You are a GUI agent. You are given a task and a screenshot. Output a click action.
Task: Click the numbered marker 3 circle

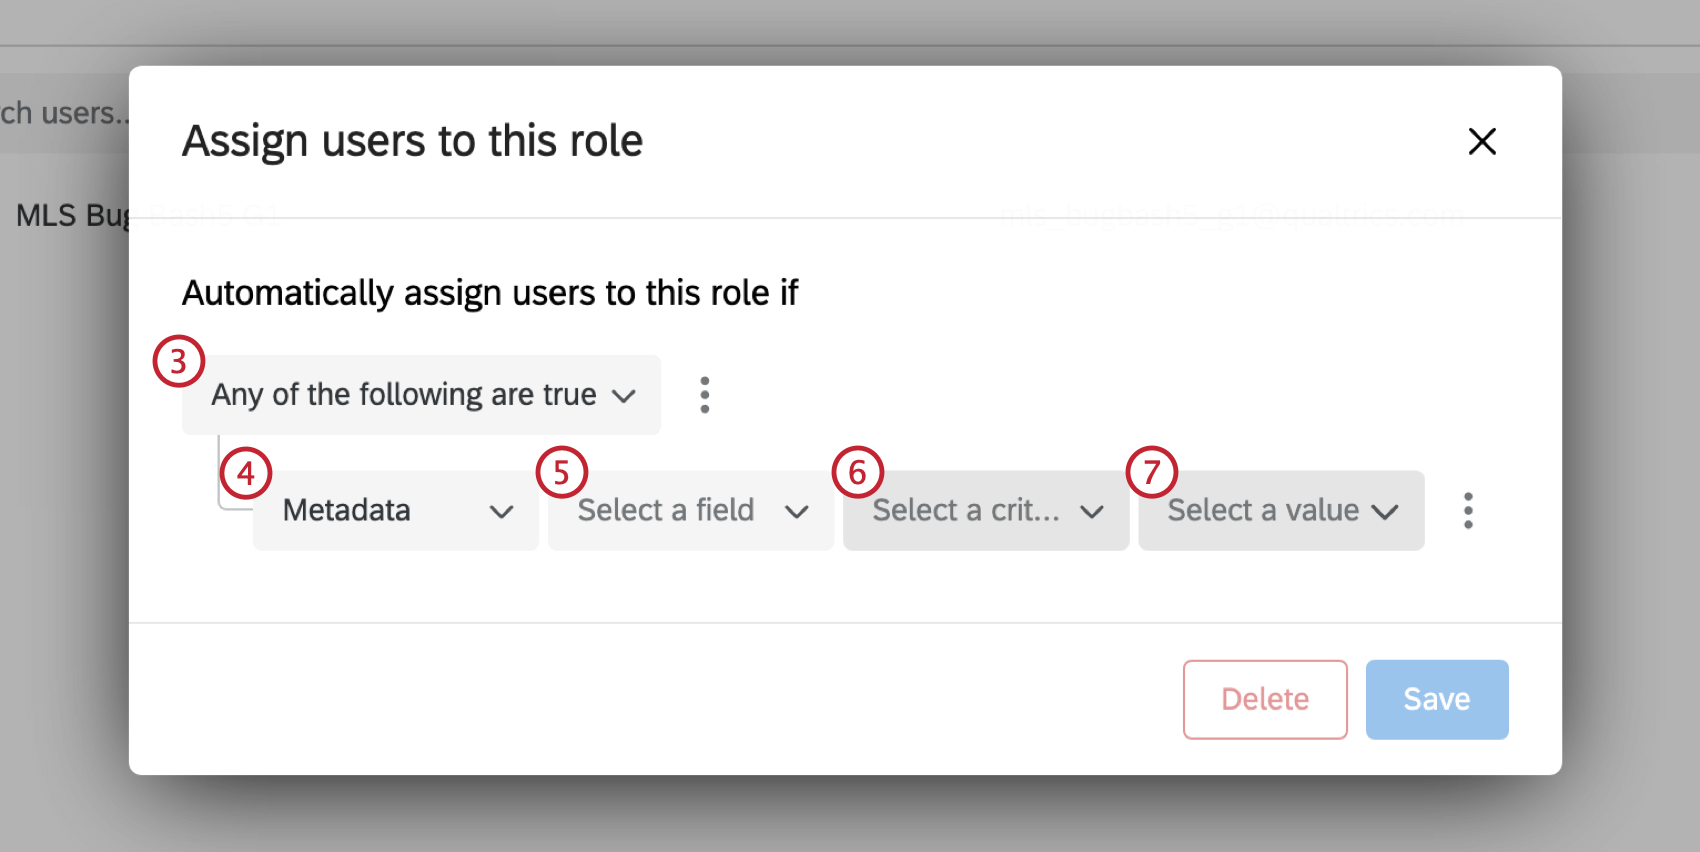point(179,361)
